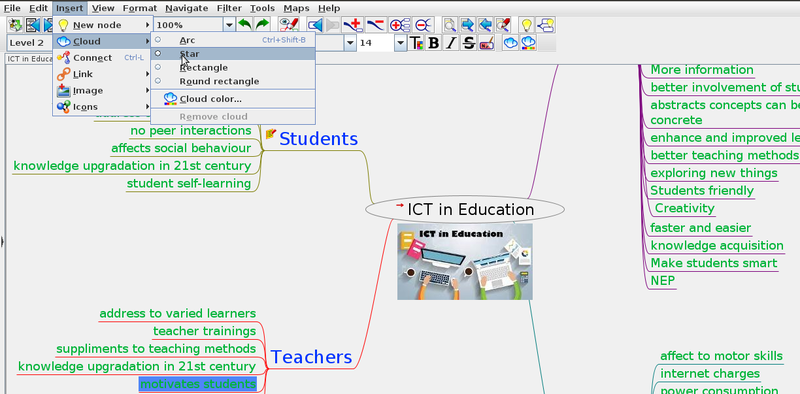Open the Filter menu
Image resolution: width=800 pixels, height=394 pixels.
click(x=229, y=8)
